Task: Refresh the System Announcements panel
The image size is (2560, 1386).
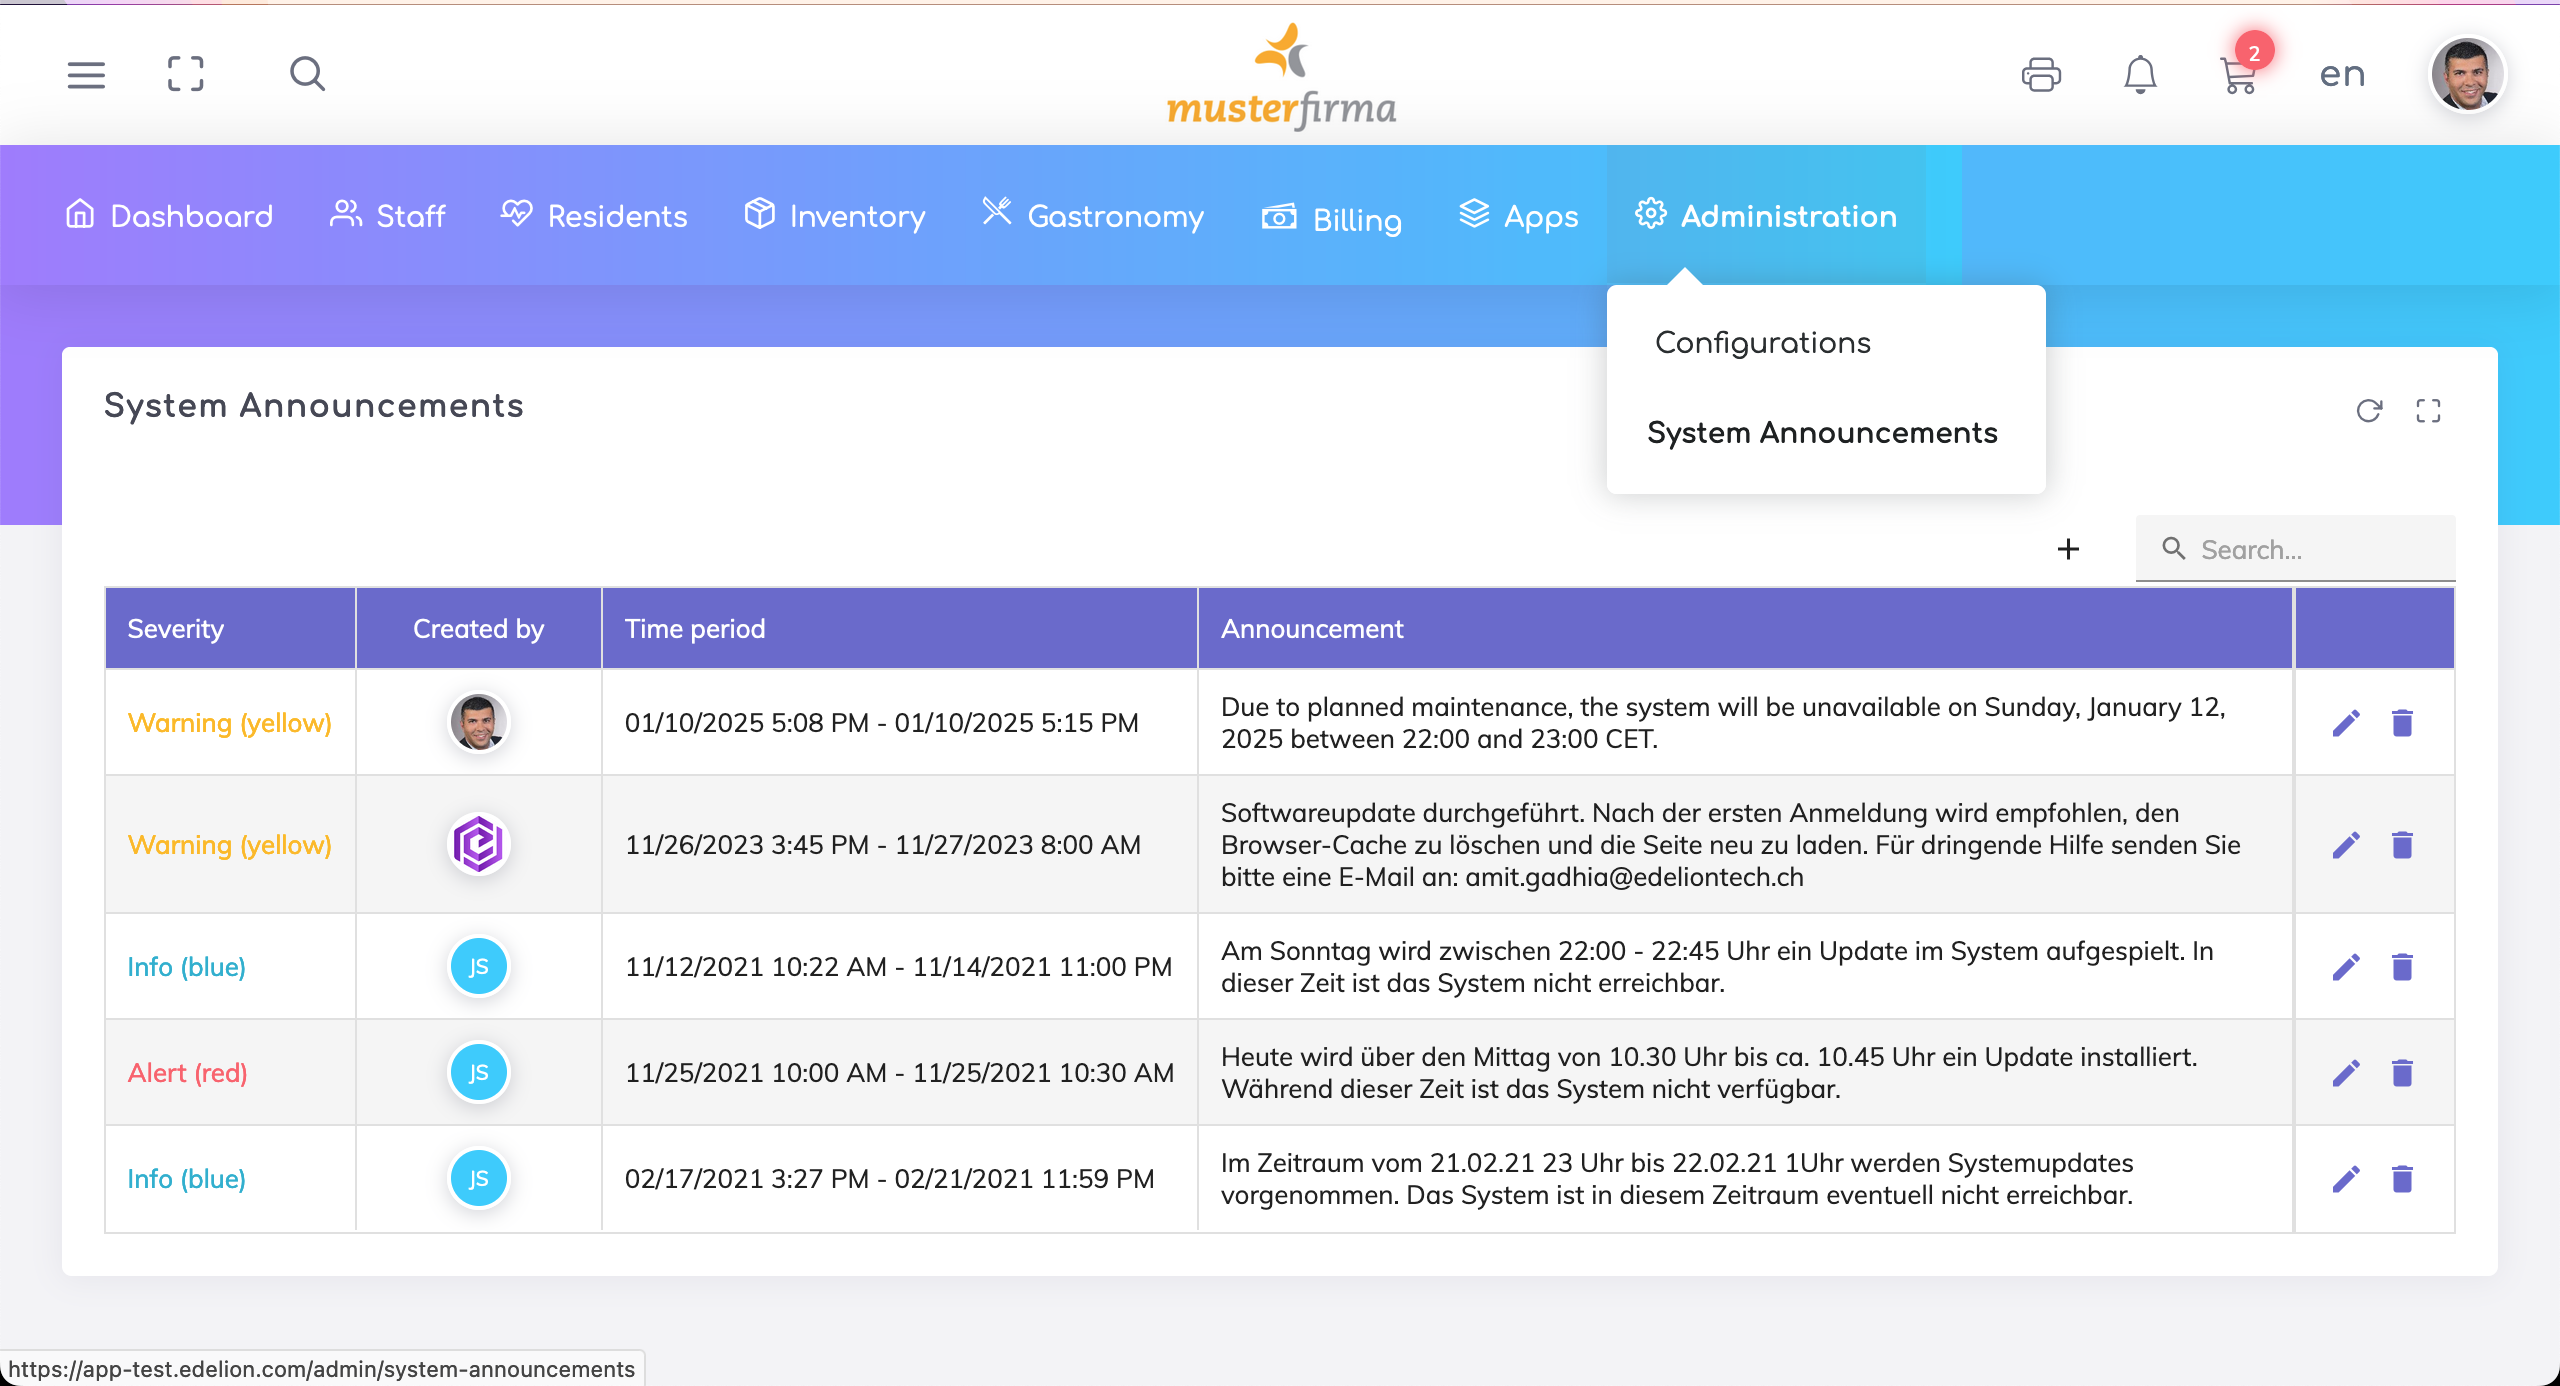Action: (2369, 411)
